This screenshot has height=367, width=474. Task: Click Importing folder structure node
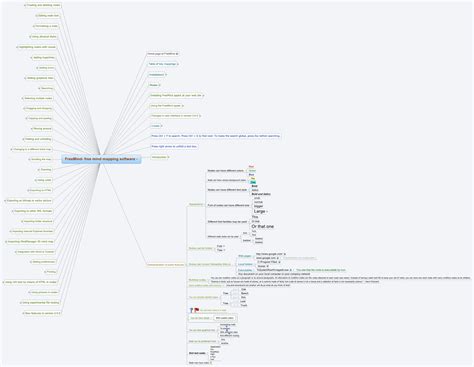pos(38,221)
